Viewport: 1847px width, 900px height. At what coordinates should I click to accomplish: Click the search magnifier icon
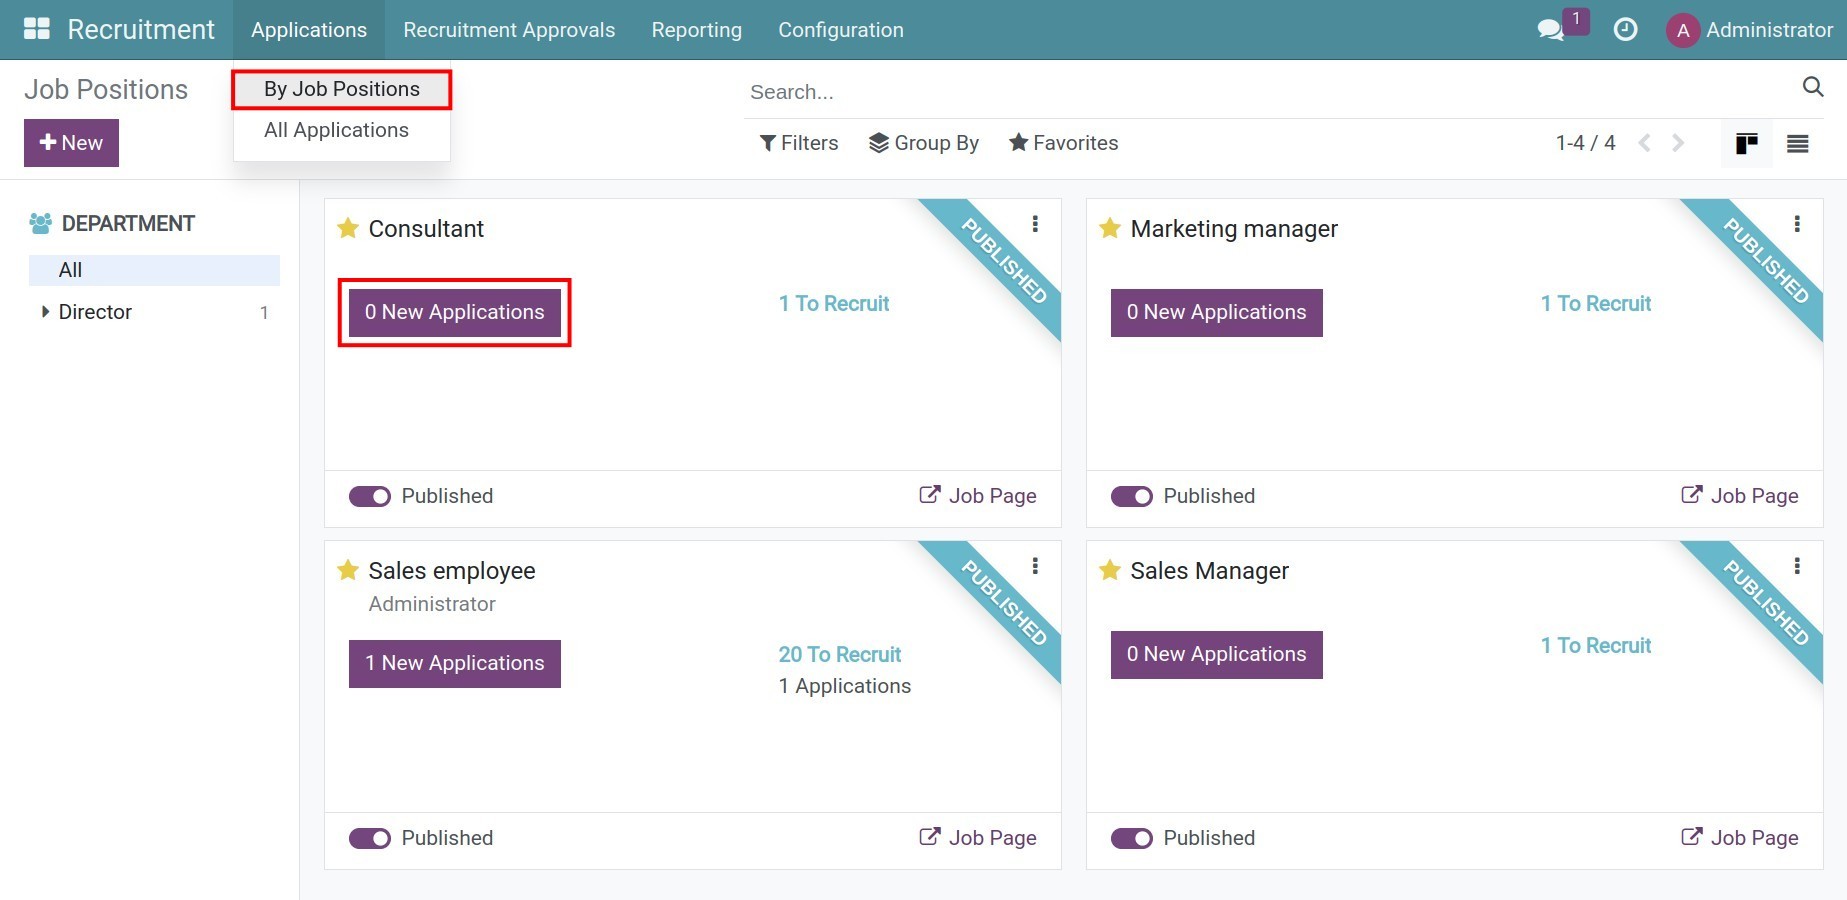pyautogui.click(x=1812, y=87)
